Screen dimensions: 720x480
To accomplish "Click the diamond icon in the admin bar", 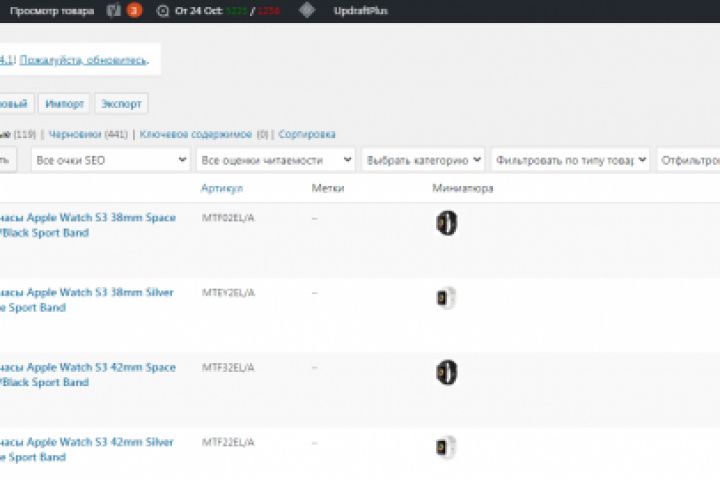I will pyautogui.click(x=307, y=11).
